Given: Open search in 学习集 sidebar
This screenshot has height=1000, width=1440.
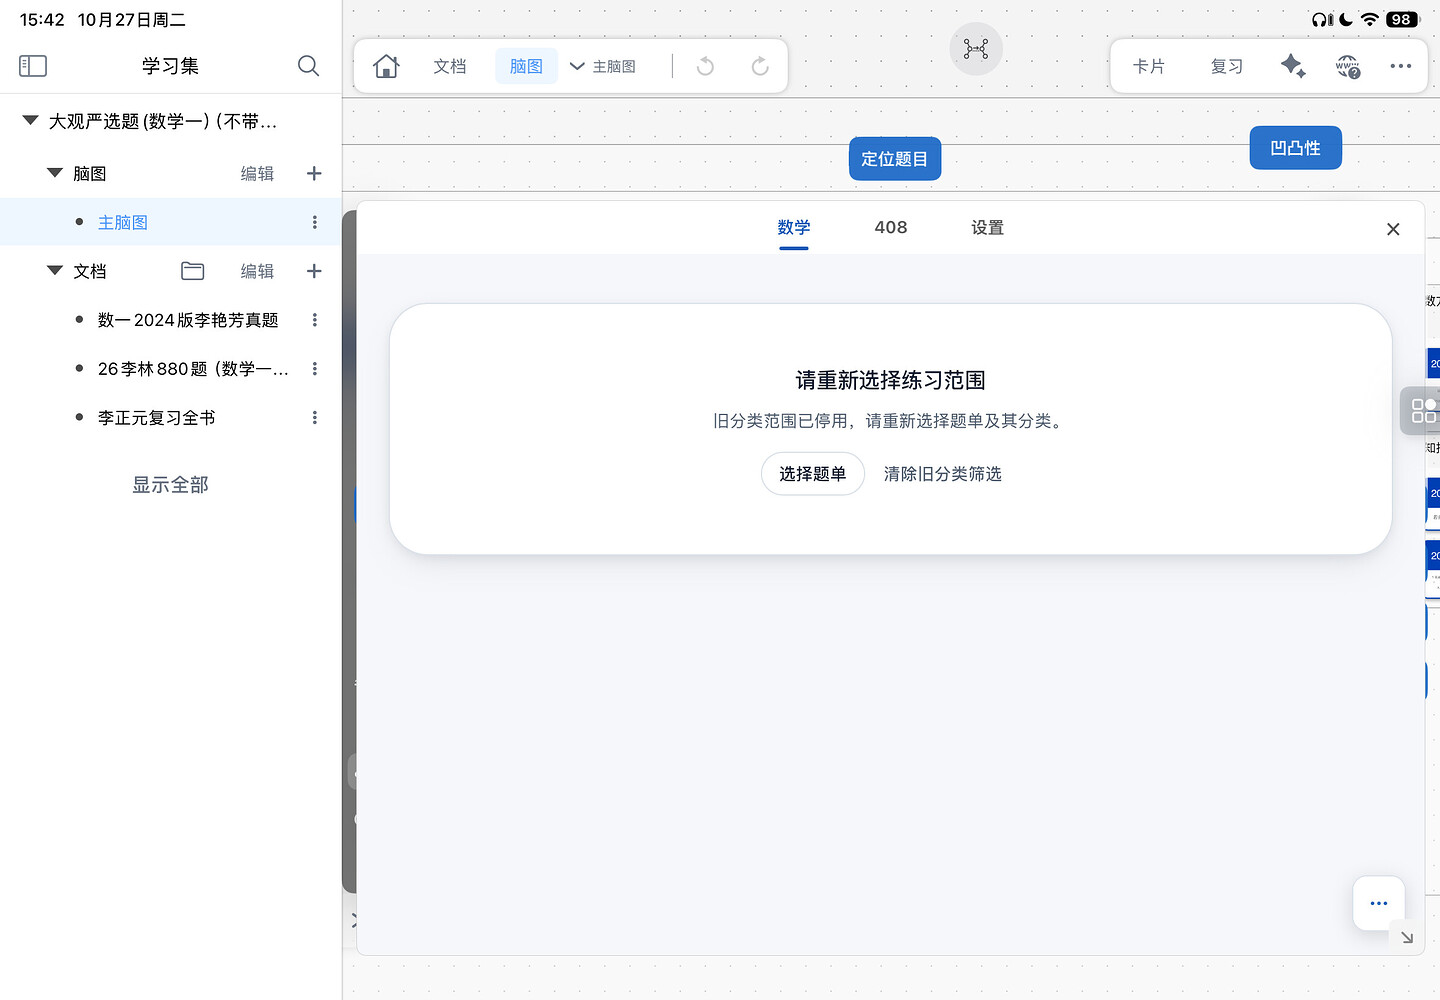Looking at the screenshot, I should 308,66.
